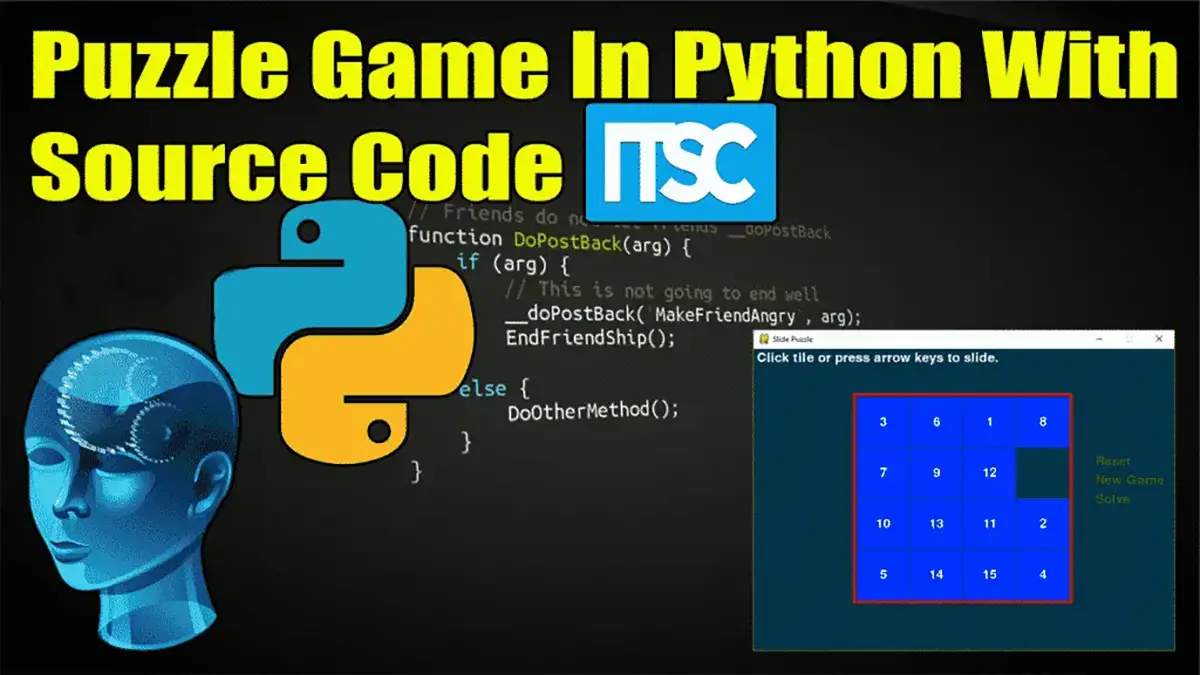Slide tile number 1
1200x675 pixels.
click(x=989, y=422)
